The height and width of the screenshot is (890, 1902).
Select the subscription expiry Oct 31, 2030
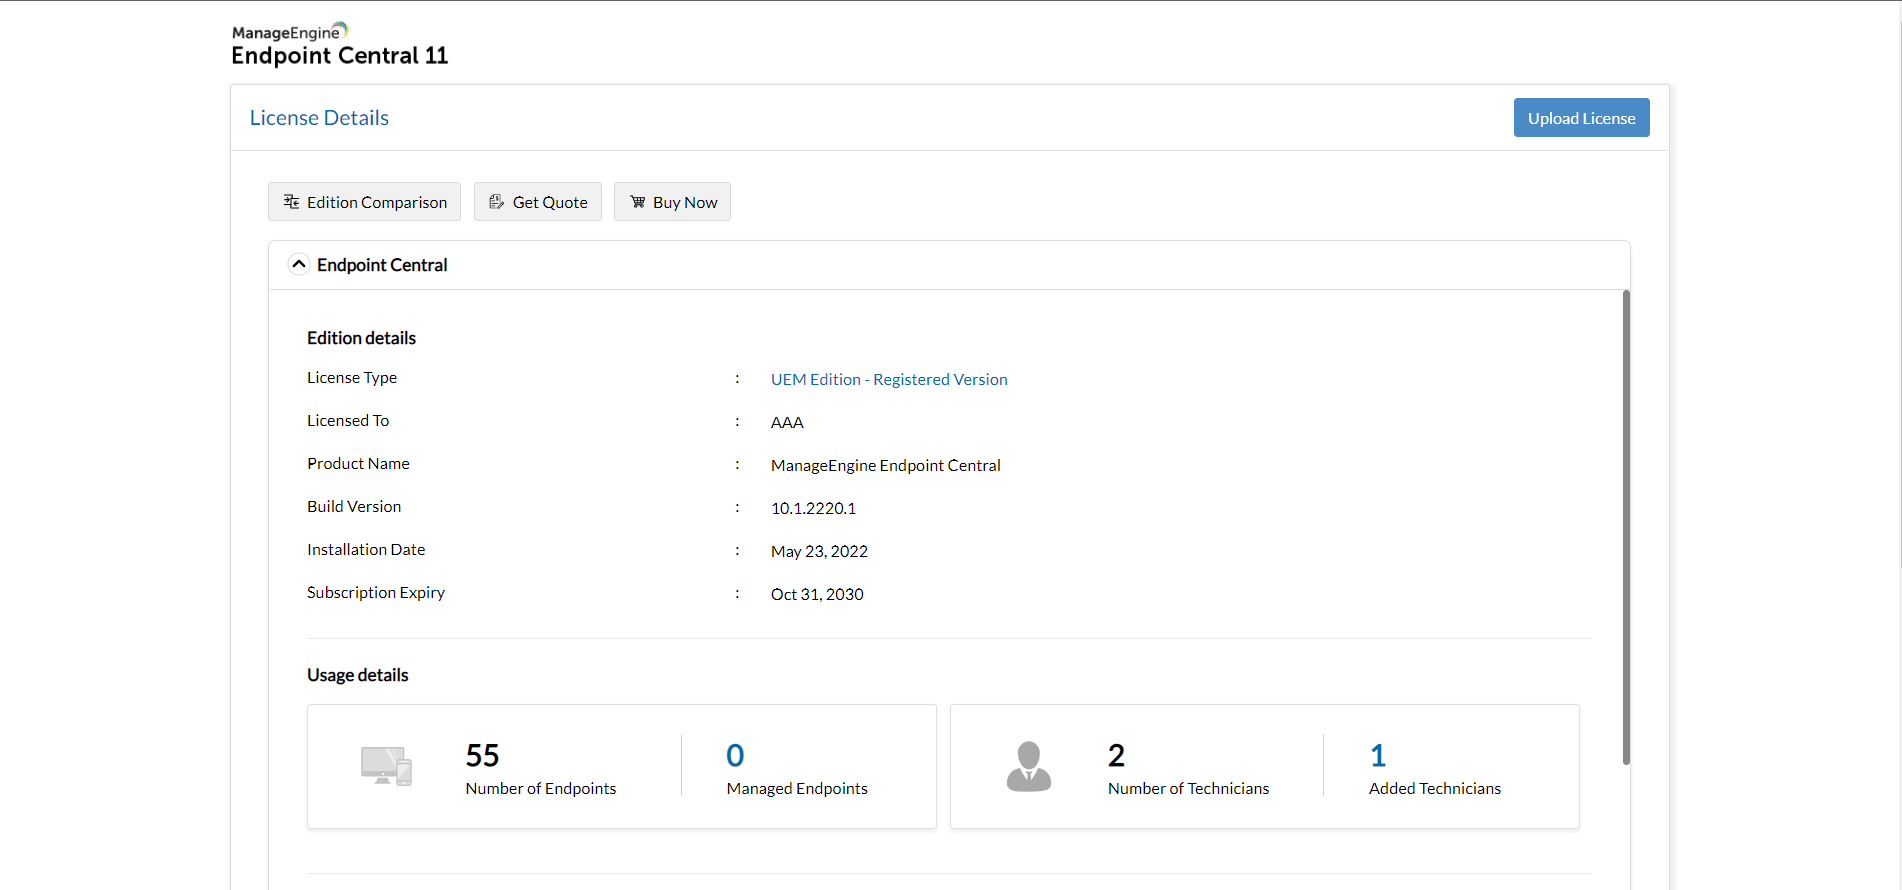click(817, 595)
